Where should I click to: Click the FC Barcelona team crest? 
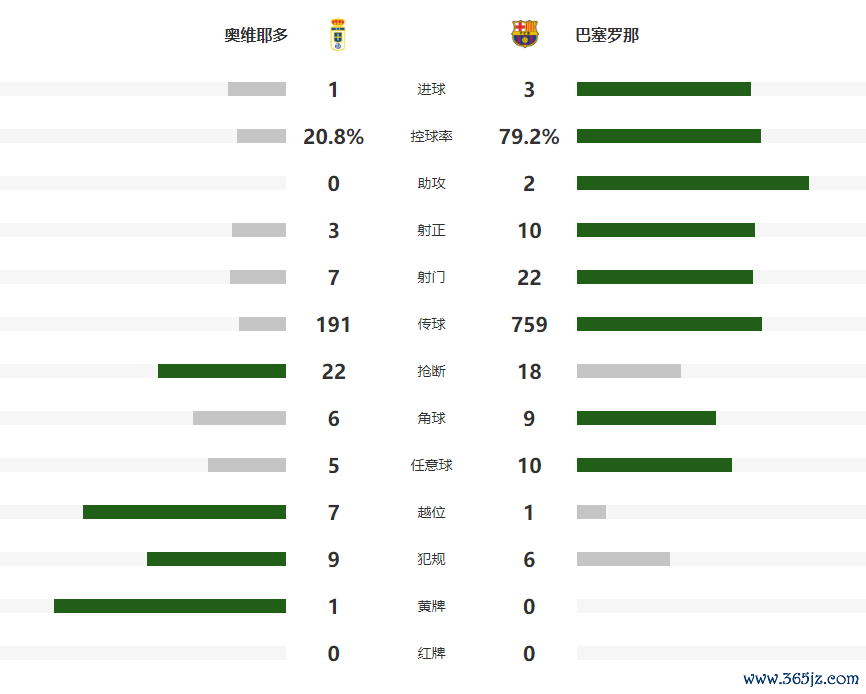click(524, 35)
